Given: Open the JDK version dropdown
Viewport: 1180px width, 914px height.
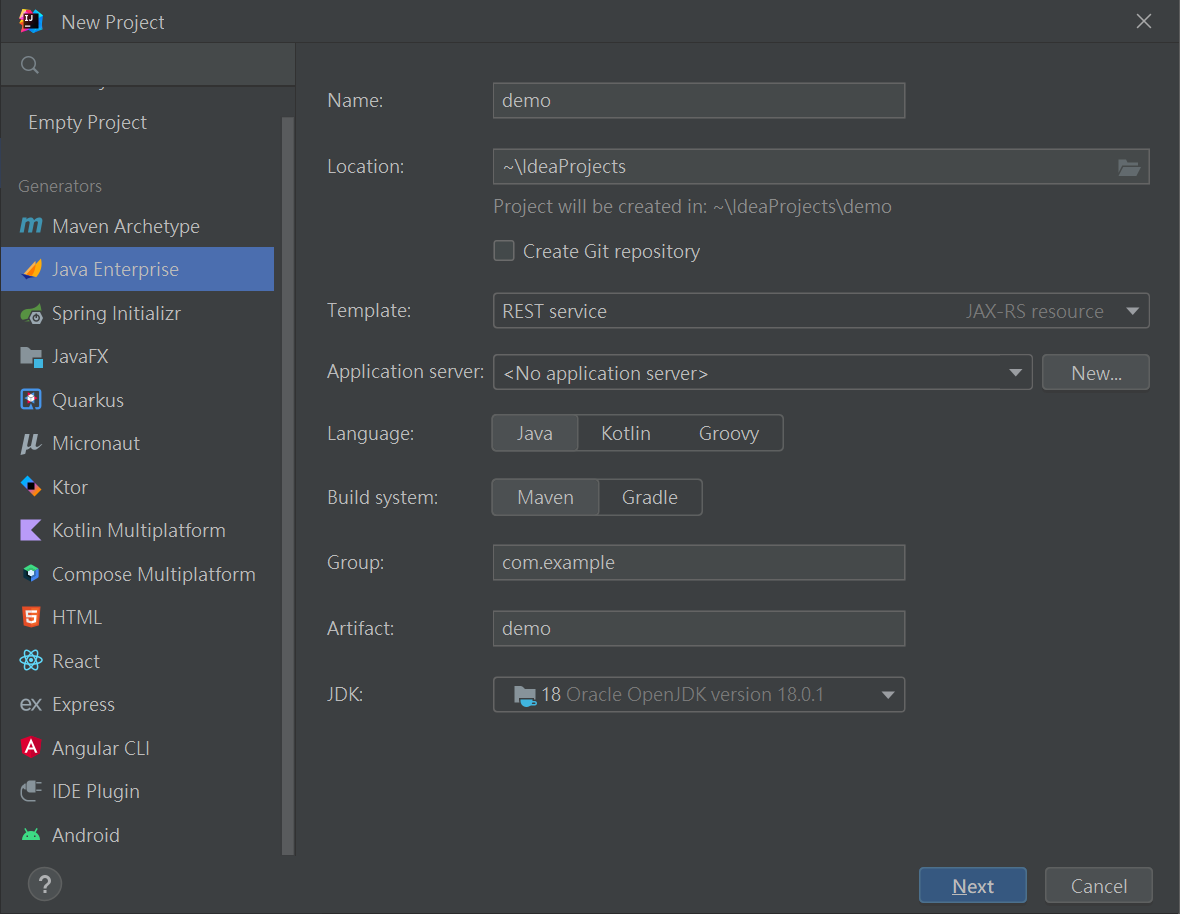Looking at the screenshot, I should [x=887, y=695].
